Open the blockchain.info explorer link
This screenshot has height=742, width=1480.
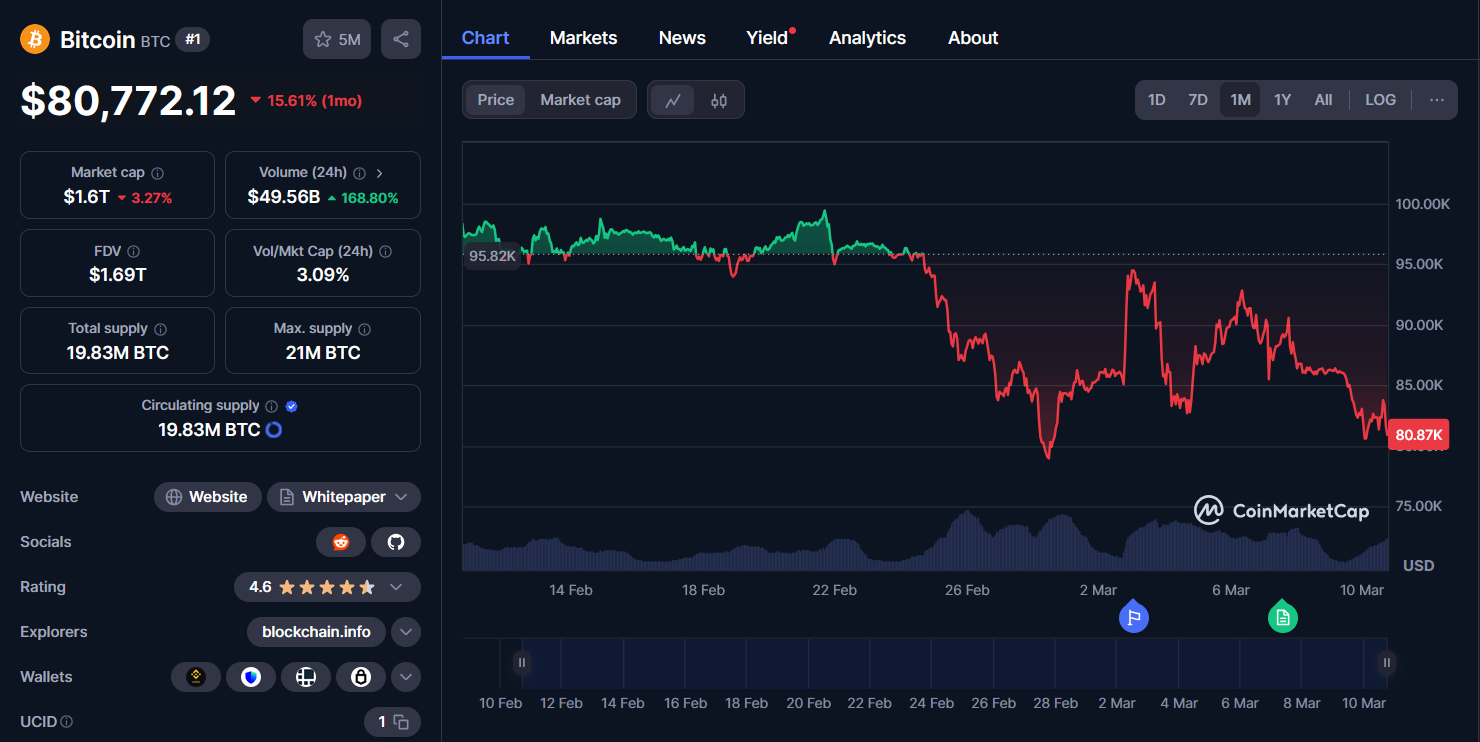point(316,632)
